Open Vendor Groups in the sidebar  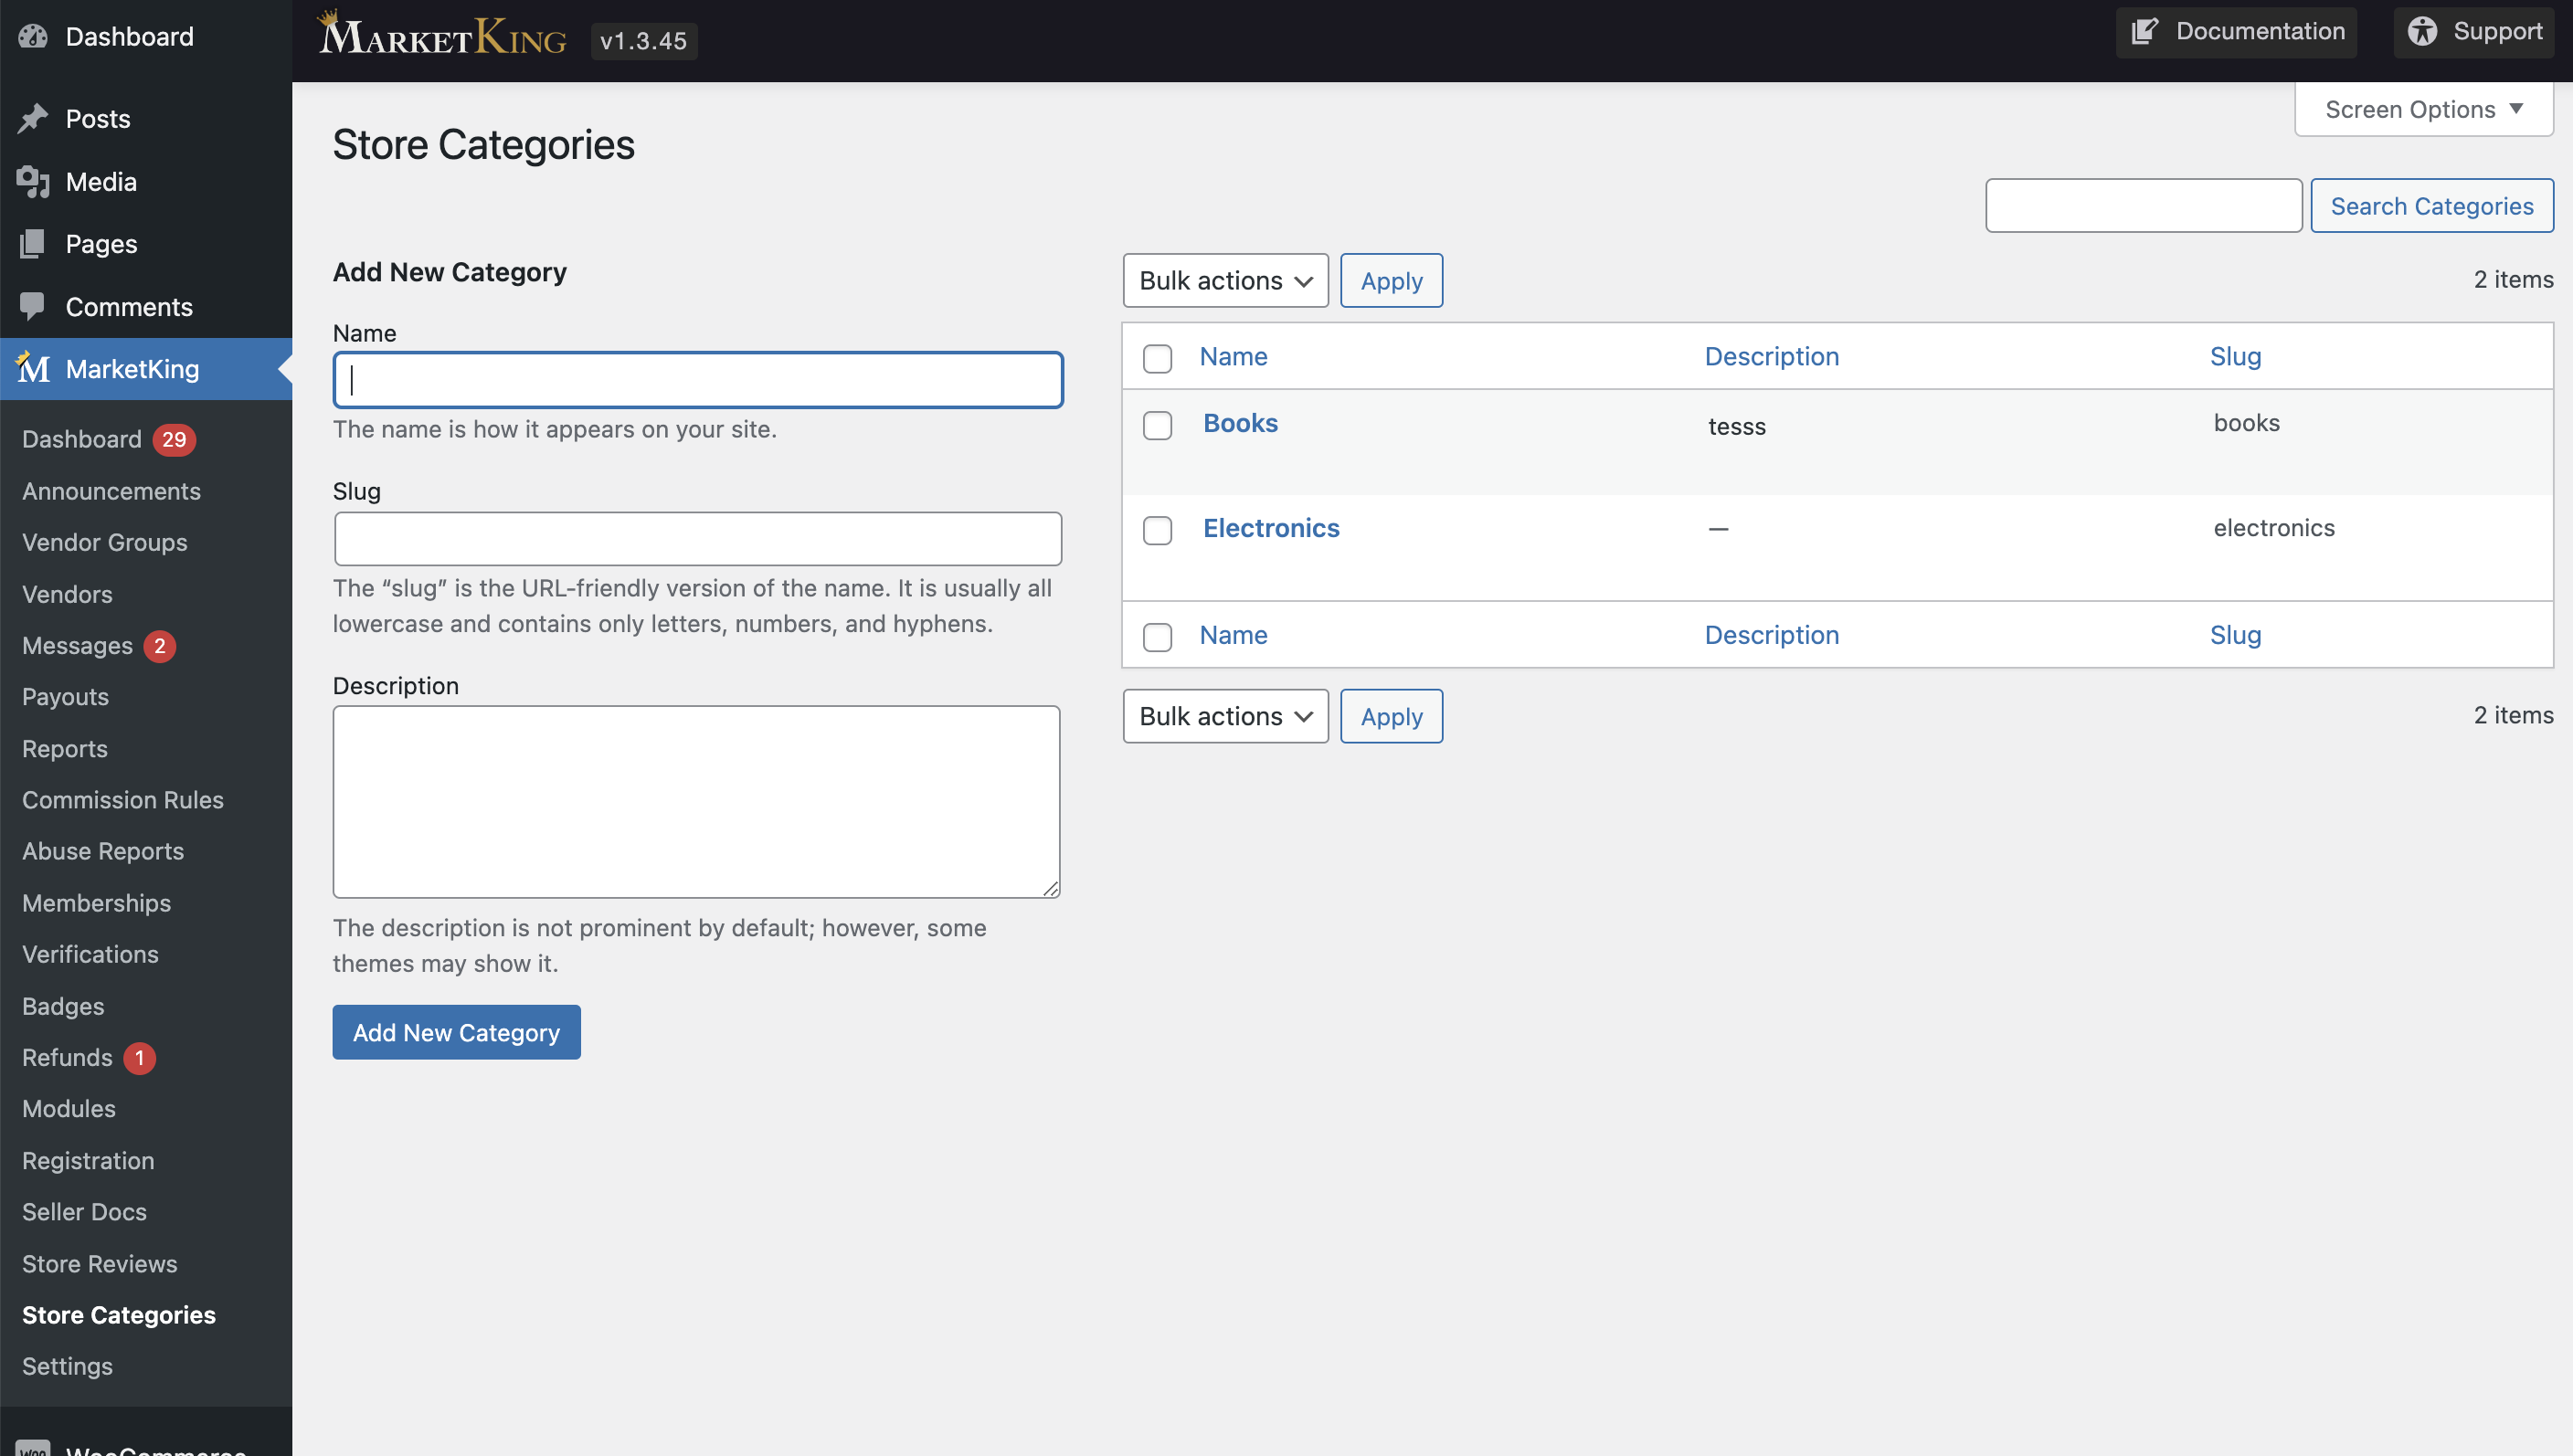(105, 543)
